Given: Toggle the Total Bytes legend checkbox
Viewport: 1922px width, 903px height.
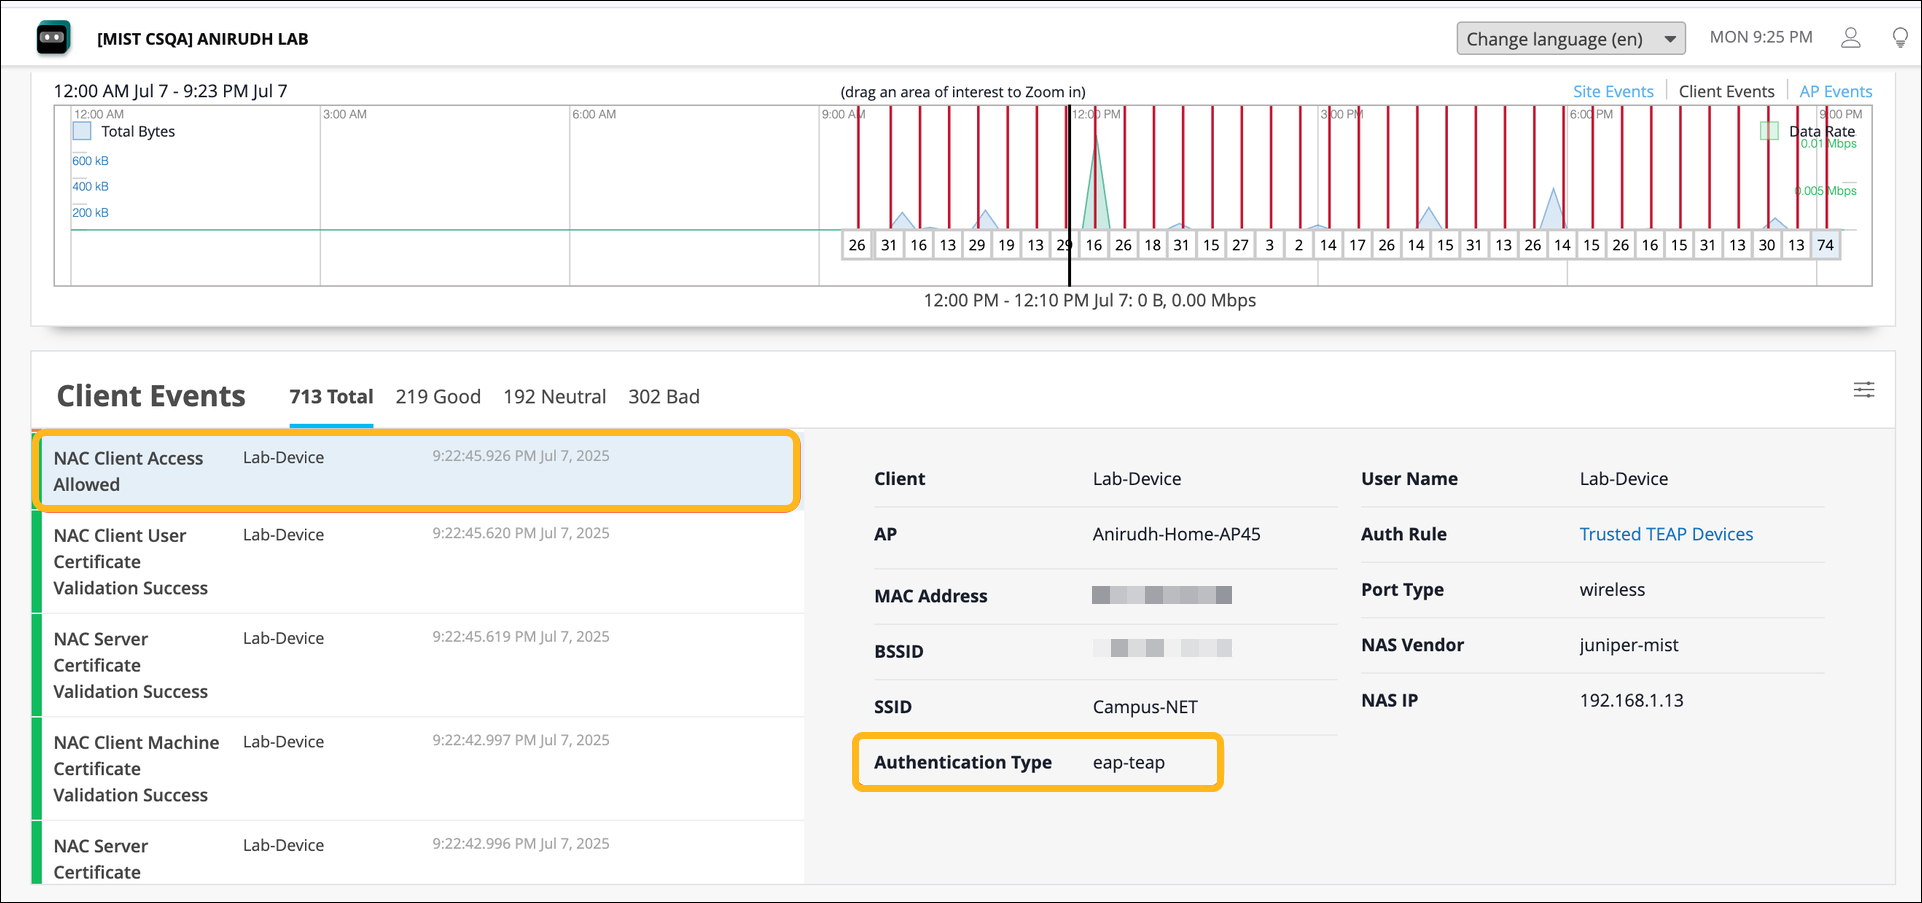Looking at the screenshot, I should 81,130.
